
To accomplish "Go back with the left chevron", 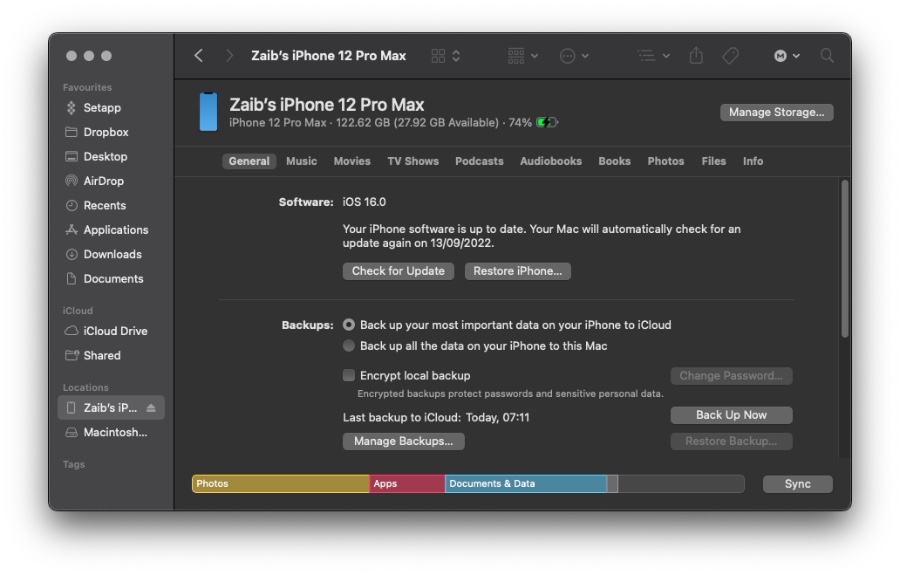I will (199, 56).
